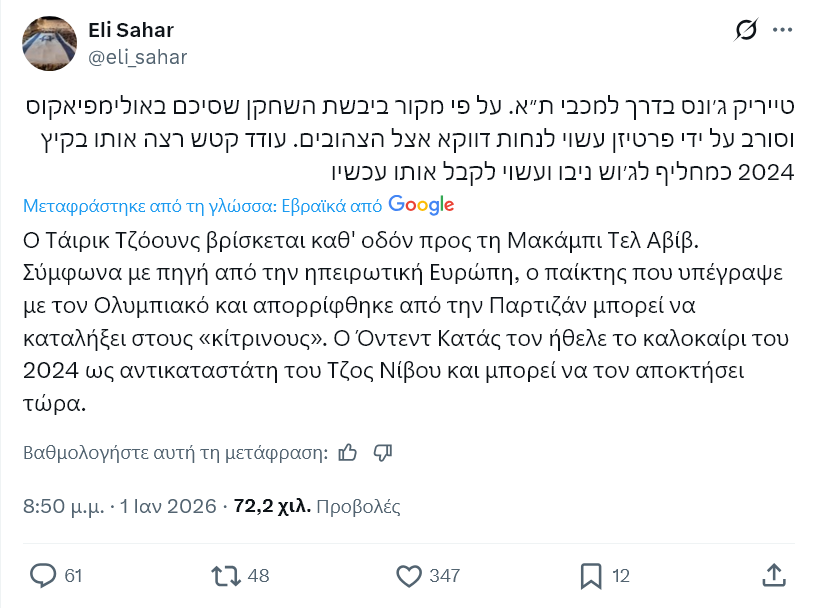Open the 72,2 χιλ. Προβολές view stats
The height and width of the screenshot is (608, 816).
[x=316, y=506]
